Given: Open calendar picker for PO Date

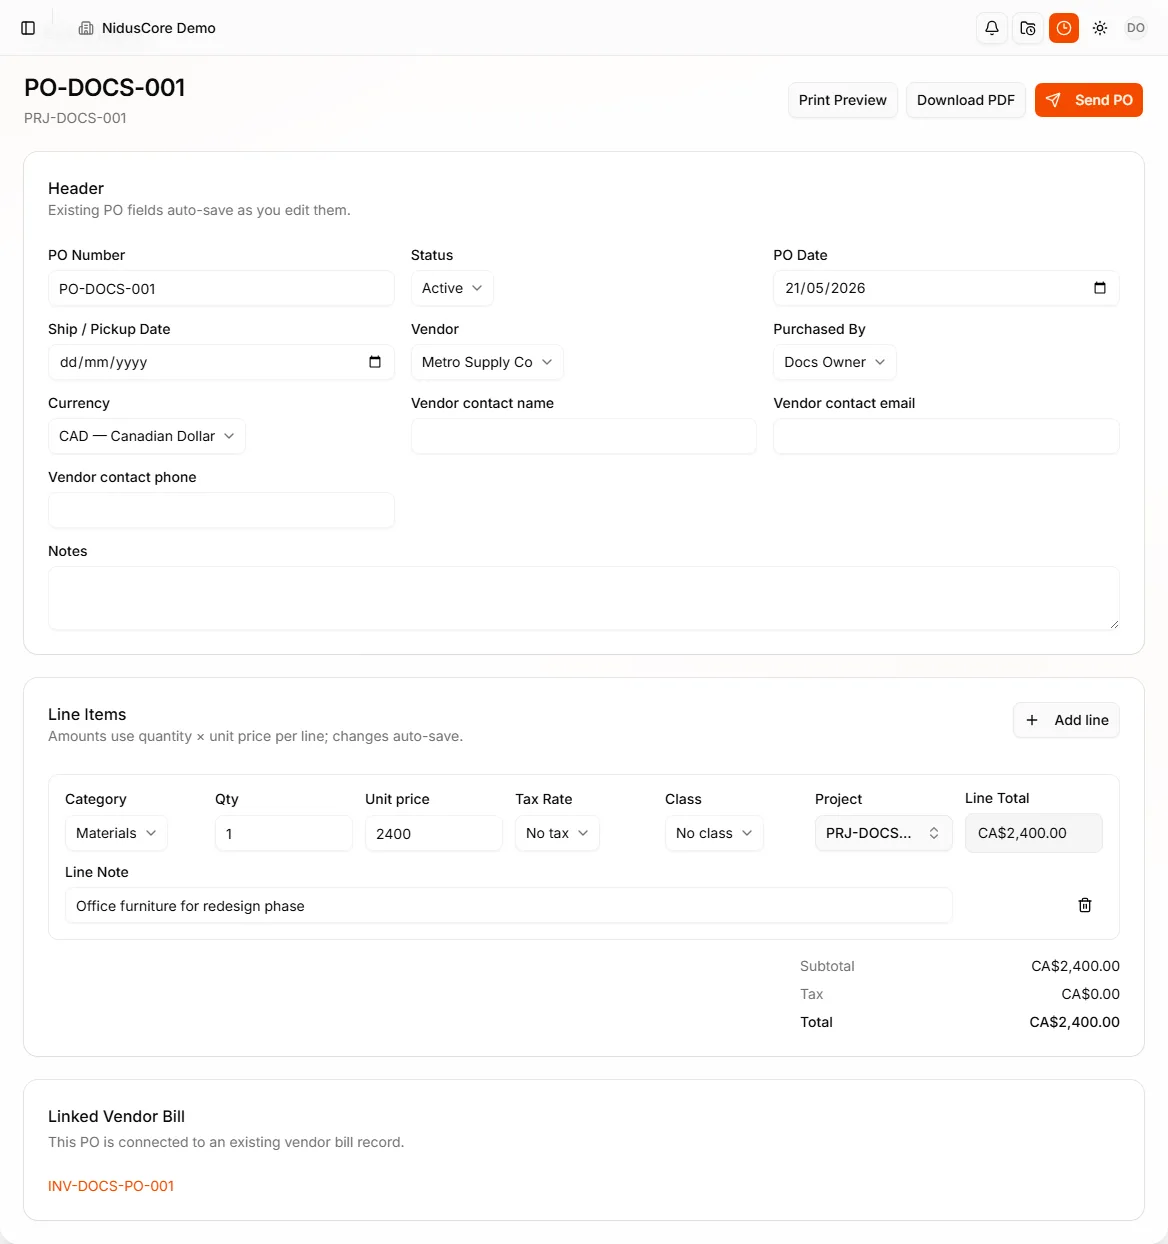Looking at the screenshot, I should 1100,288.
